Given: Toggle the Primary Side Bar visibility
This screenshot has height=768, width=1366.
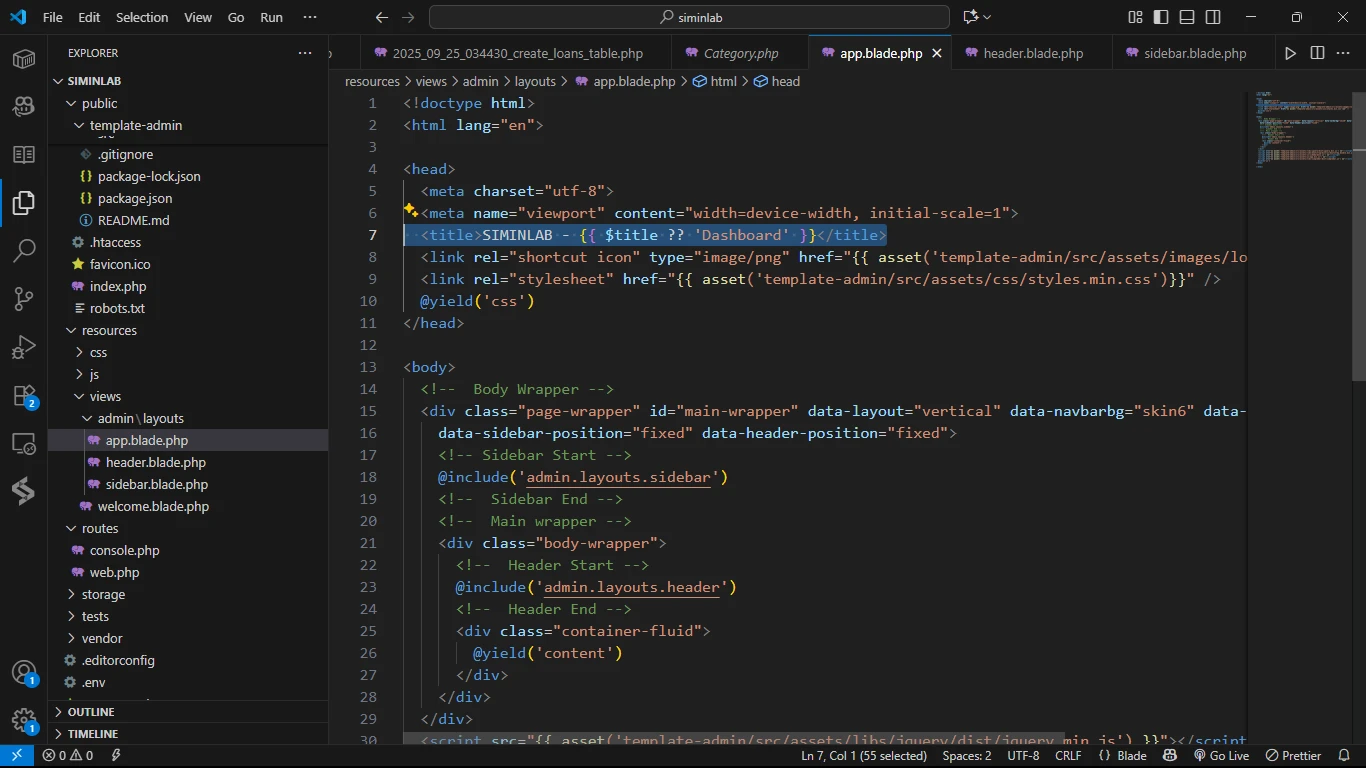Looking at the screenshot, I should (1161, 17).
